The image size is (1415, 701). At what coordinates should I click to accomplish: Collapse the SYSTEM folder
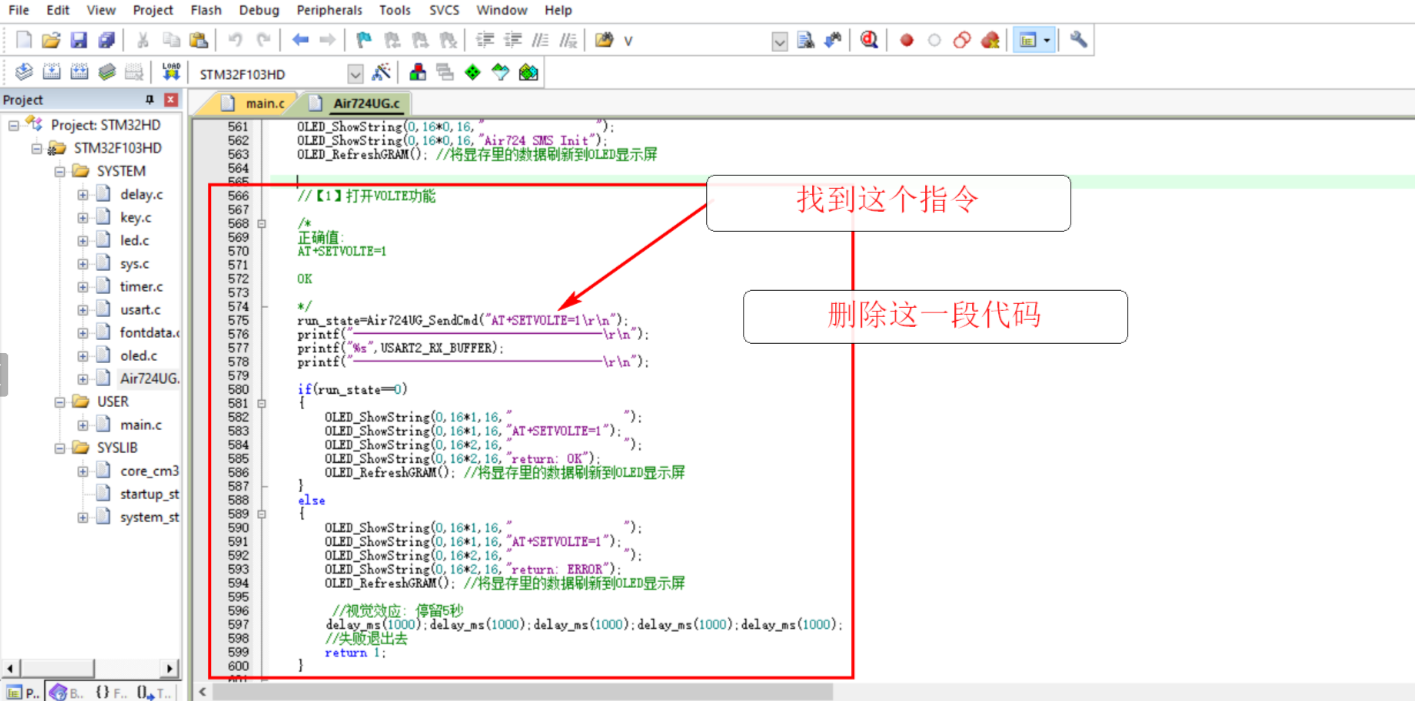pyautogui.click(x=60, y=171)
